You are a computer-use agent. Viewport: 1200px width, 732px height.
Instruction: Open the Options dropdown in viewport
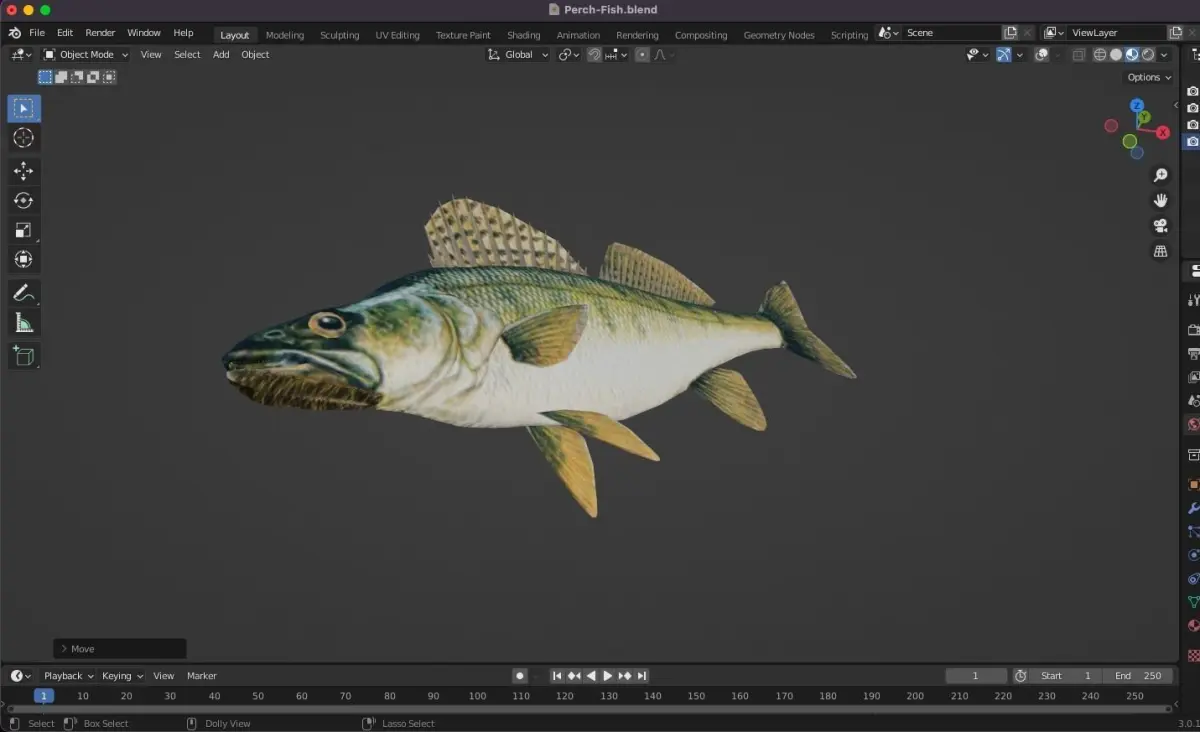point(1149,77)
